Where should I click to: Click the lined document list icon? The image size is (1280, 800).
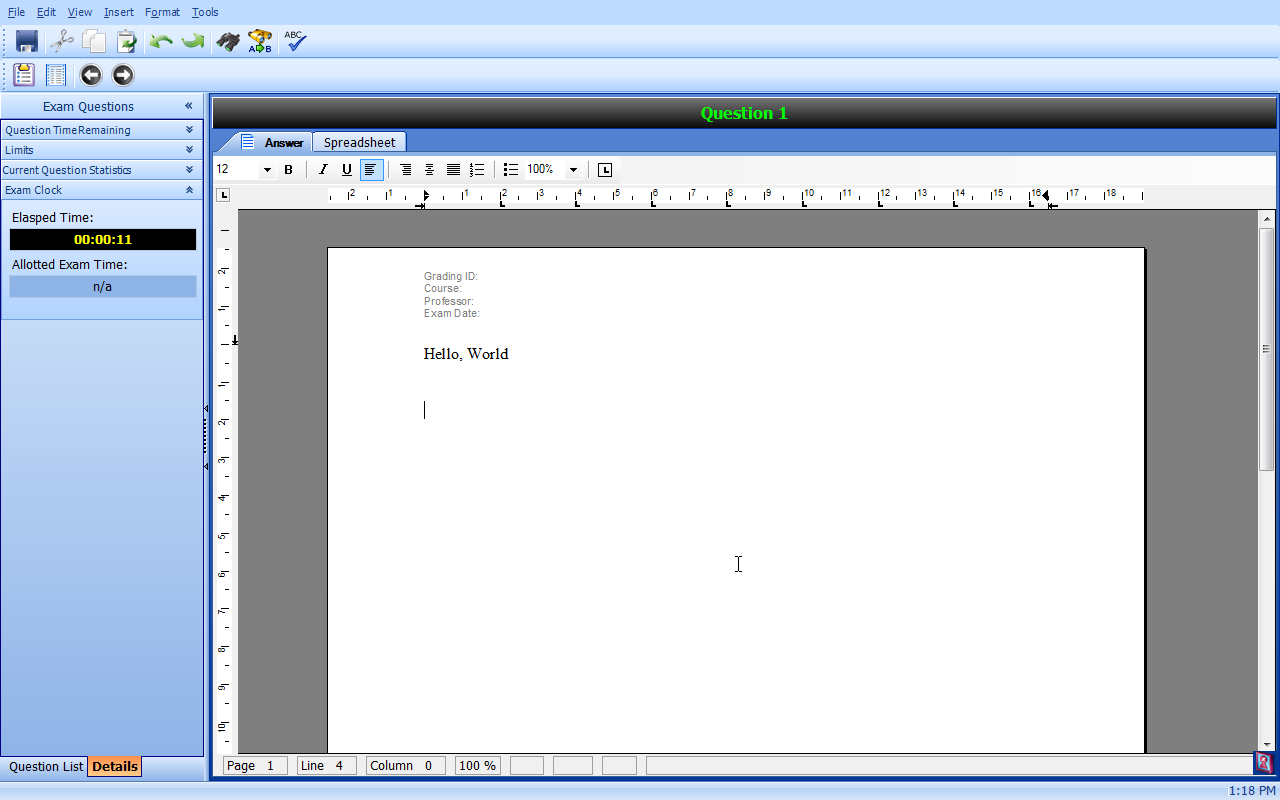(56, 75)
